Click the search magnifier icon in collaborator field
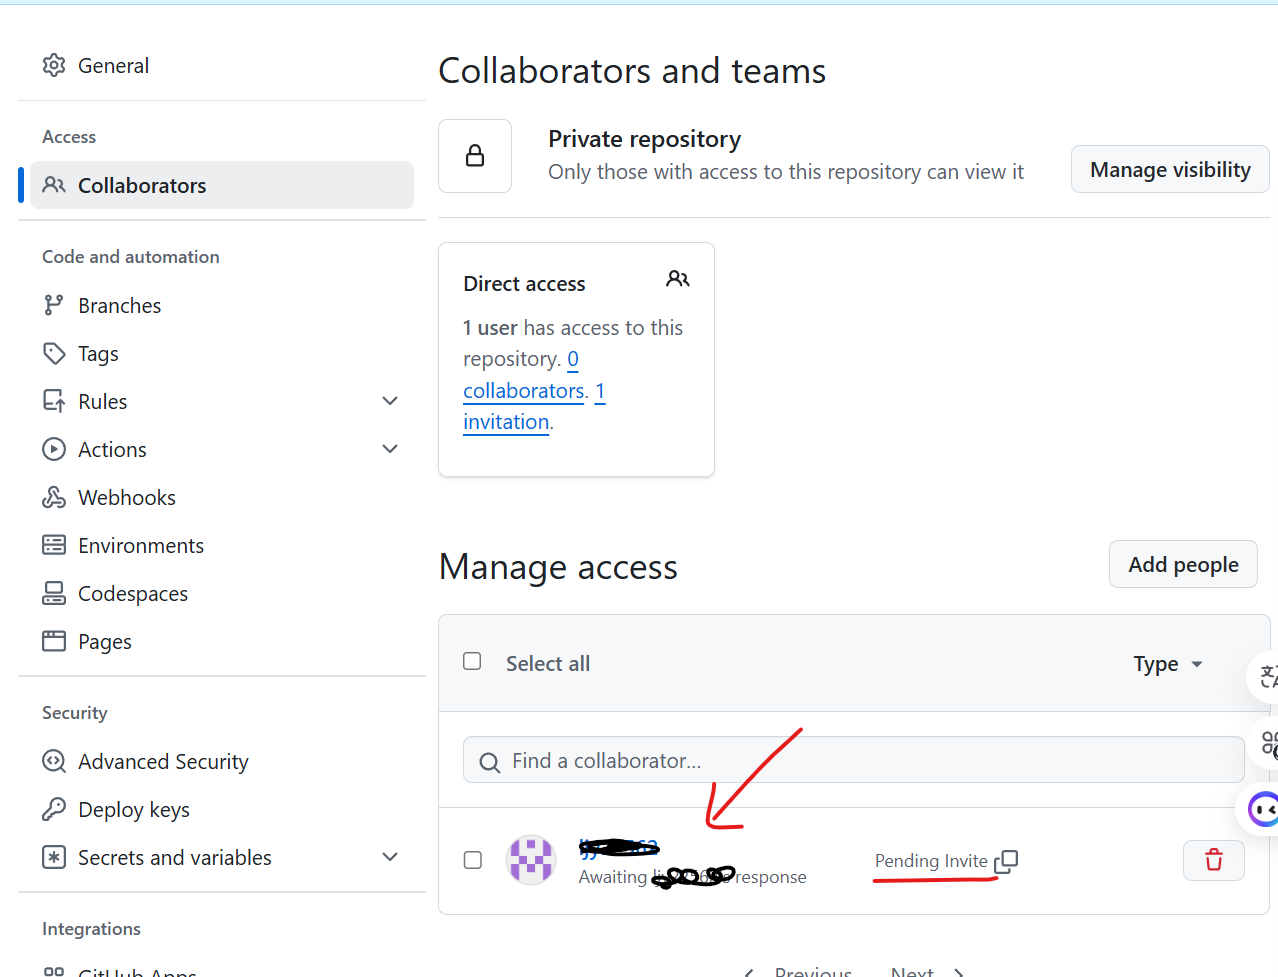The width and height of the screenshot is (1278, 977). tap(490, 762)
